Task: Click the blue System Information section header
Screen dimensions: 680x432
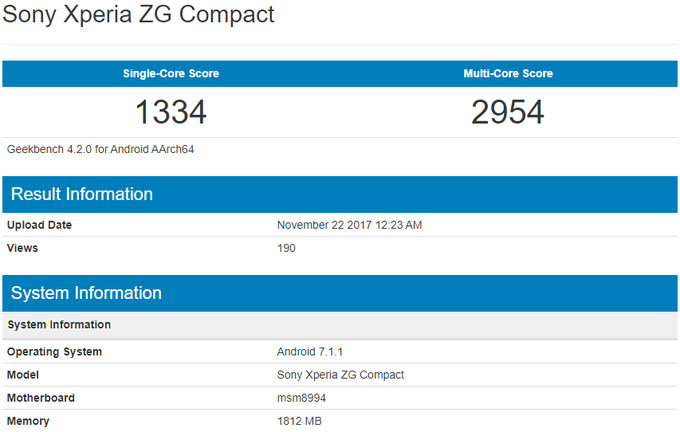Action: click(x=86, y=293)
